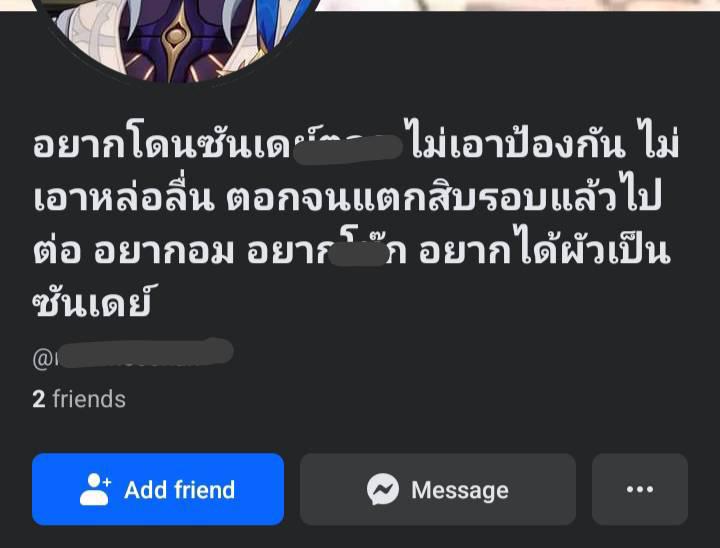This screenshot has width=720, height=548.
Task: Open the 2 friends list link
Action: click(79, 399)
